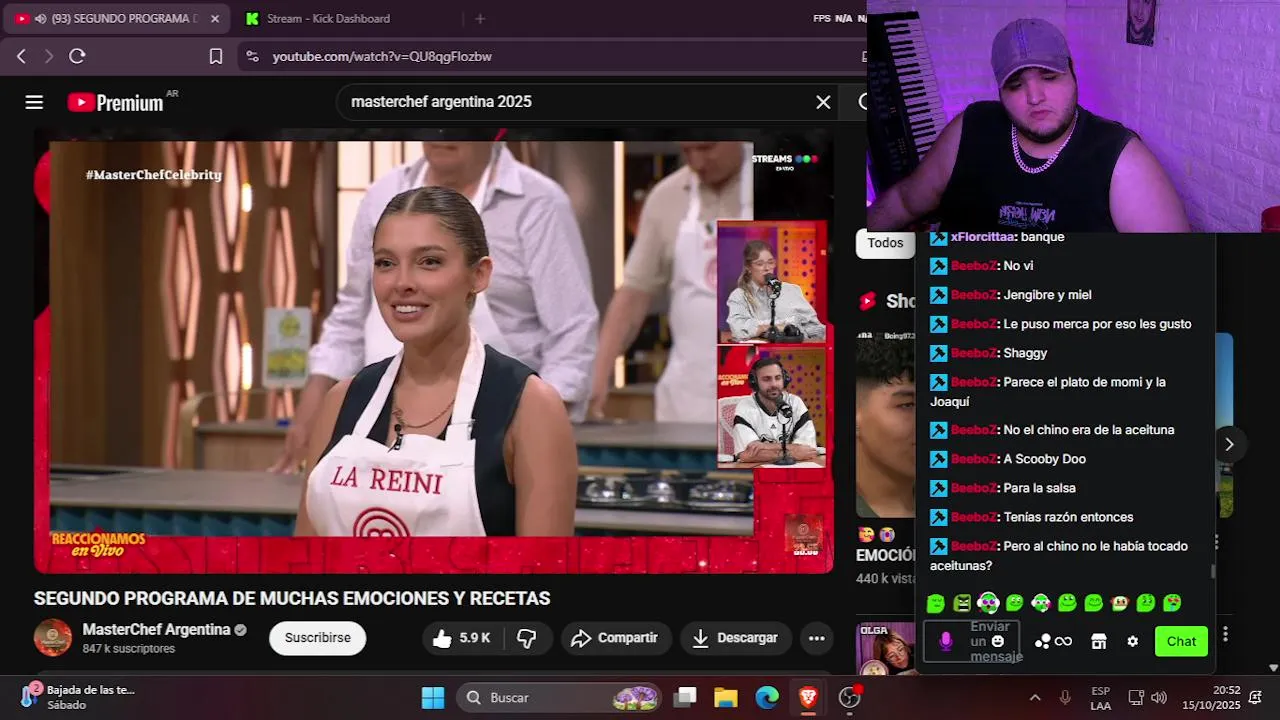Bookmark this page with the bookmark icon
Image resolution: width=1280 pixels, height=720 pixels.
(x=216, y=57)
